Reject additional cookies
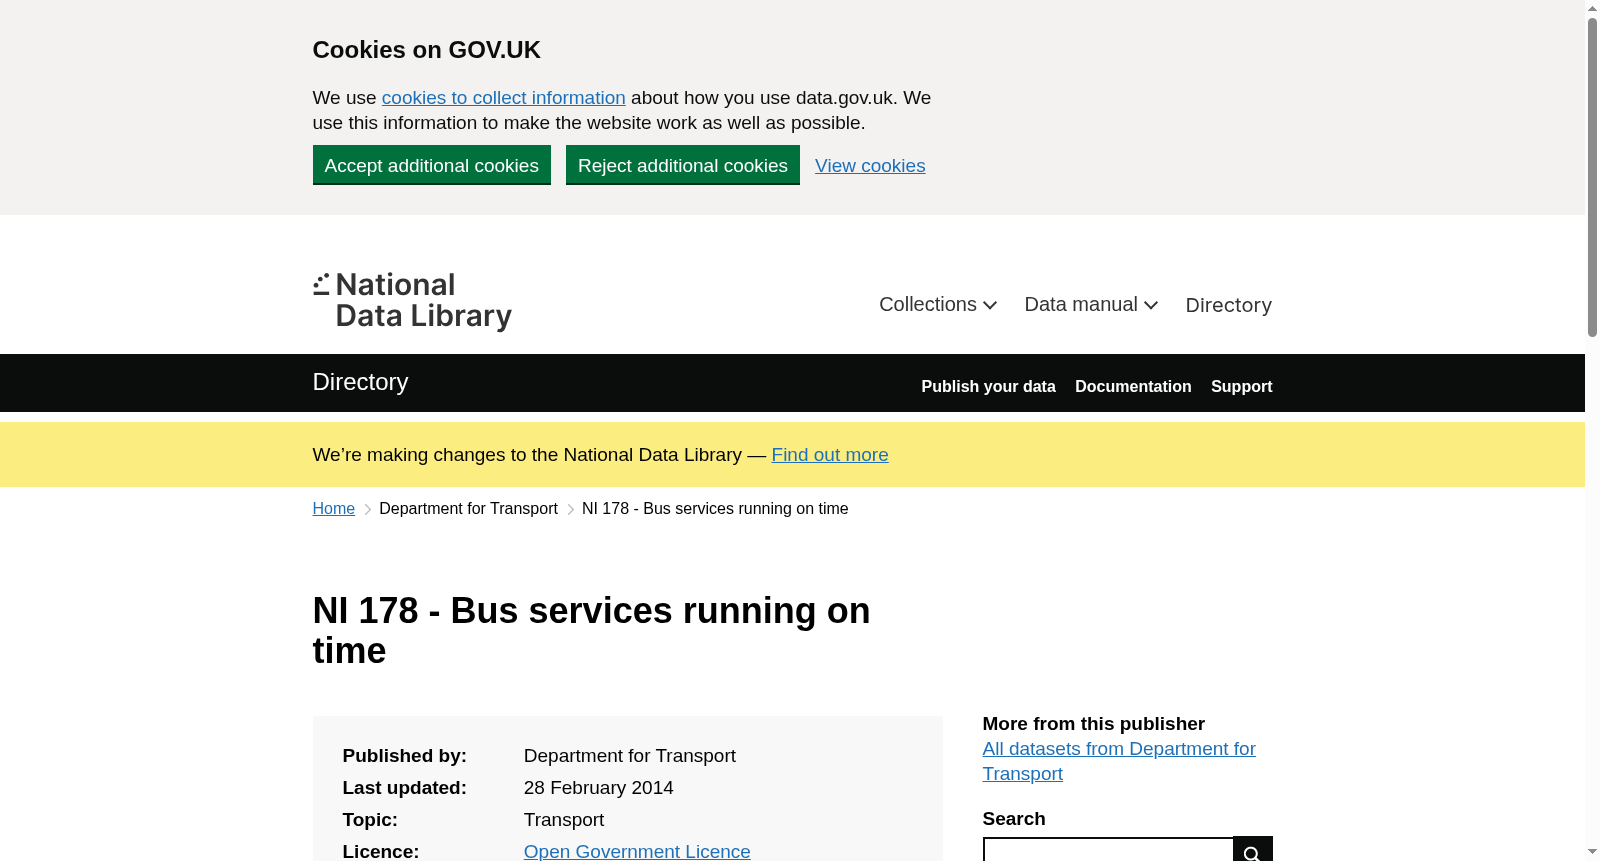 pyautogui.click(x=683, y=165)
